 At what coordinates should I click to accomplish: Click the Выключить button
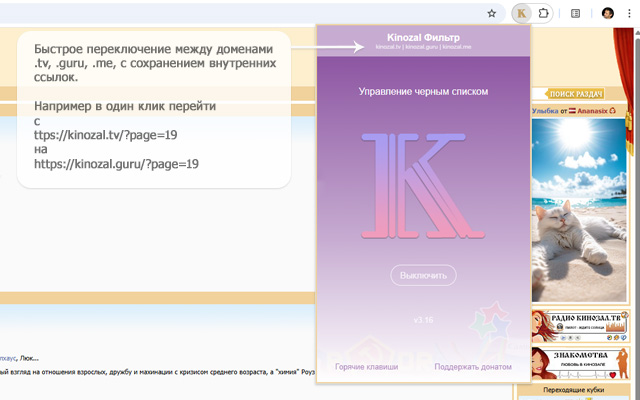[423, 276]
